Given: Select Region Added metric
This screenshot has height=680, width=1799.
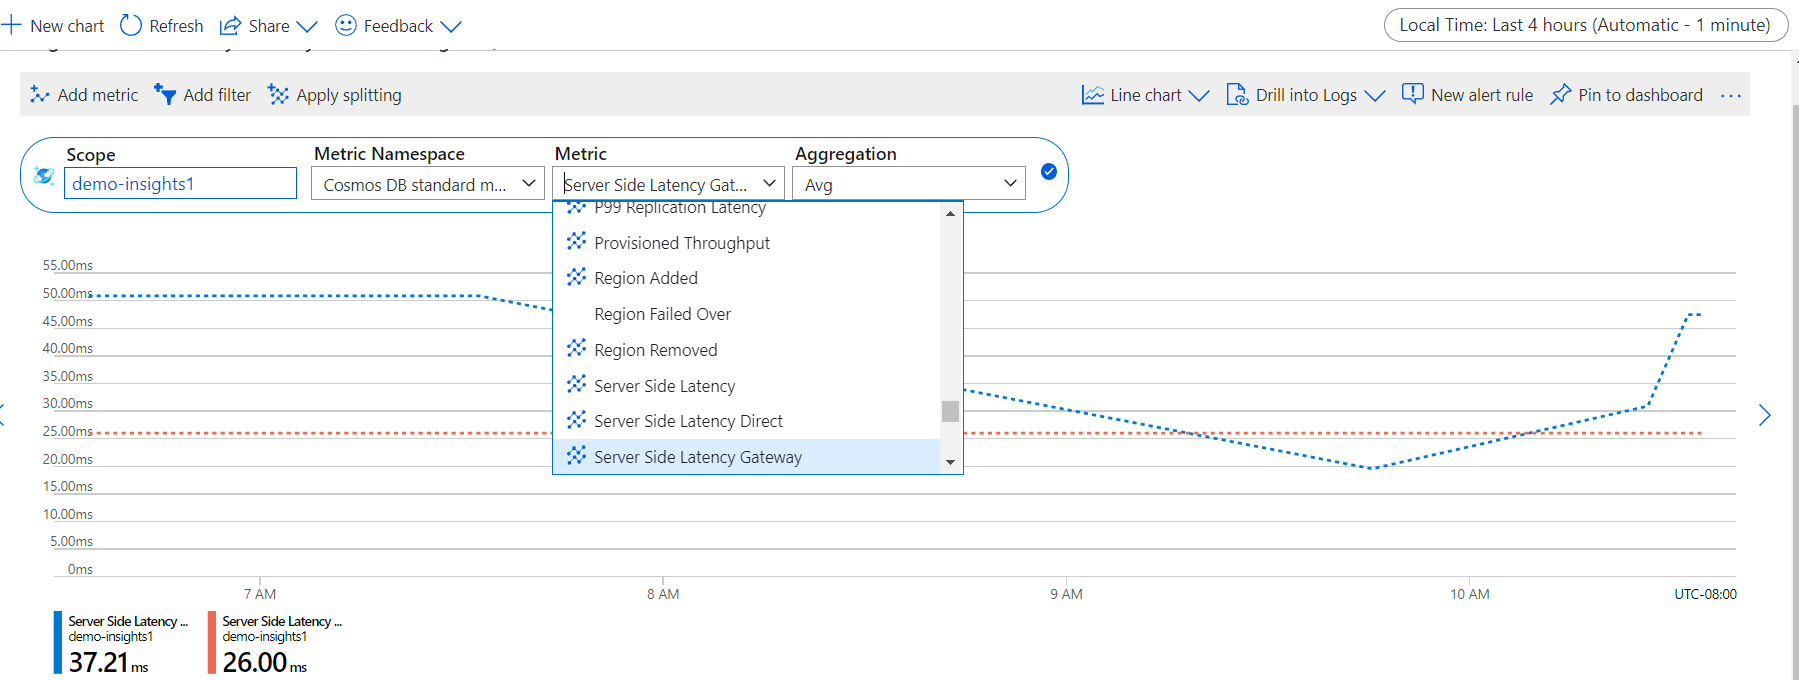Looking at the screenshot, I should tap(747, 278).
